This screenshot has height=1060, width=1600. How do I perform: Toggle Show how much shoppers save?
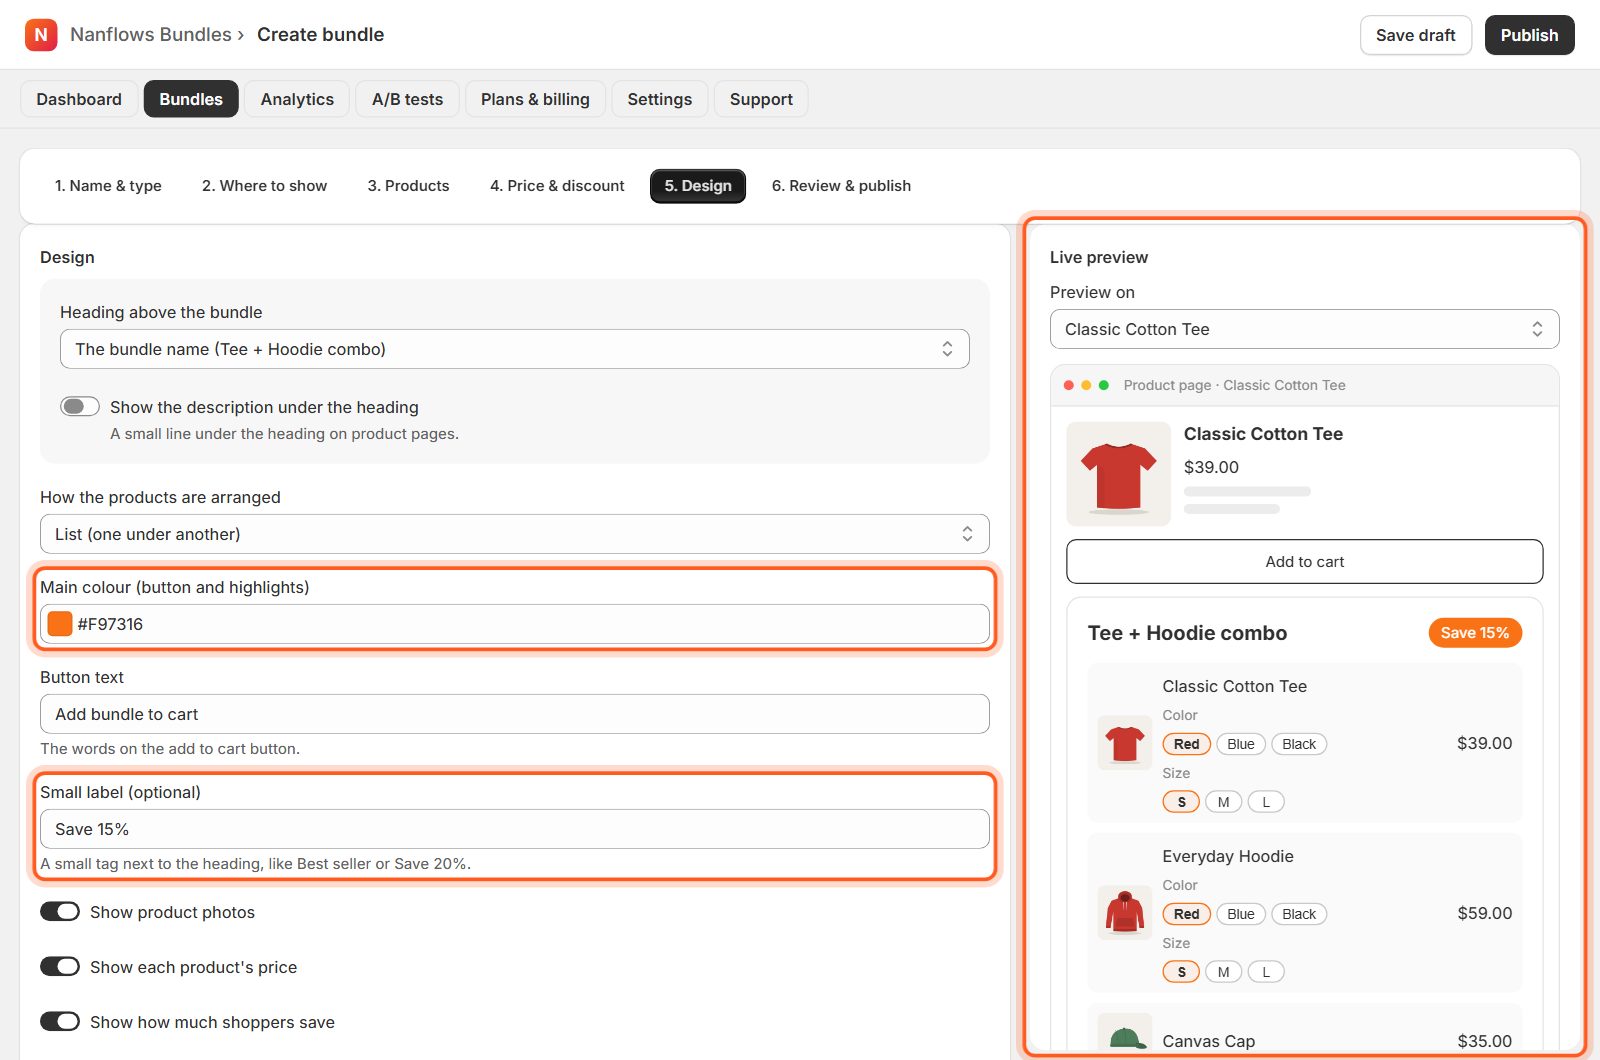coord(60,1021)
